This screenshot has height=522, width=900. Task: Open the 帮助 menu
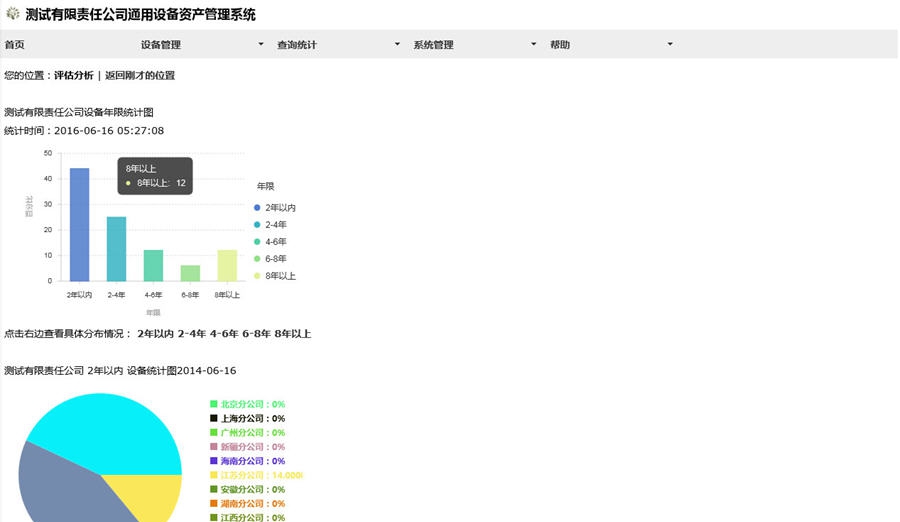pos(560,45)
